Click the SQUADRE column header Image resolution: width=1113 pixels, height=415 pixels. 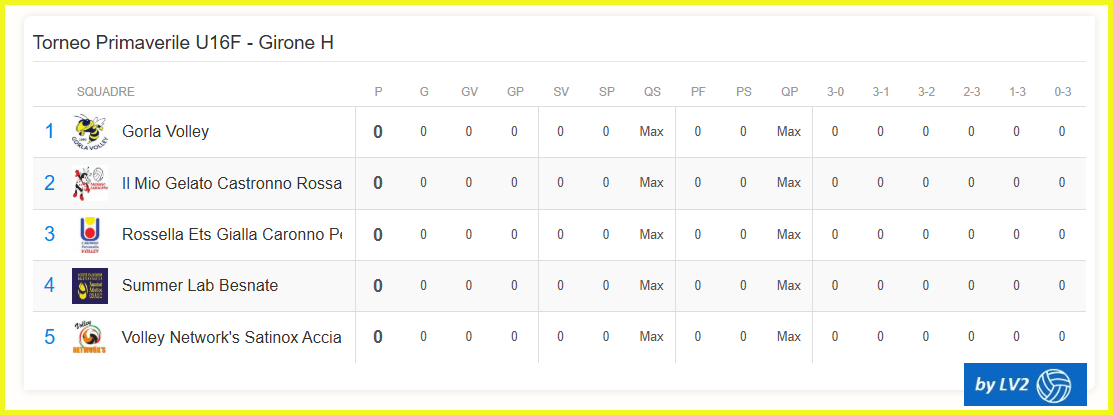coord(105,92)
